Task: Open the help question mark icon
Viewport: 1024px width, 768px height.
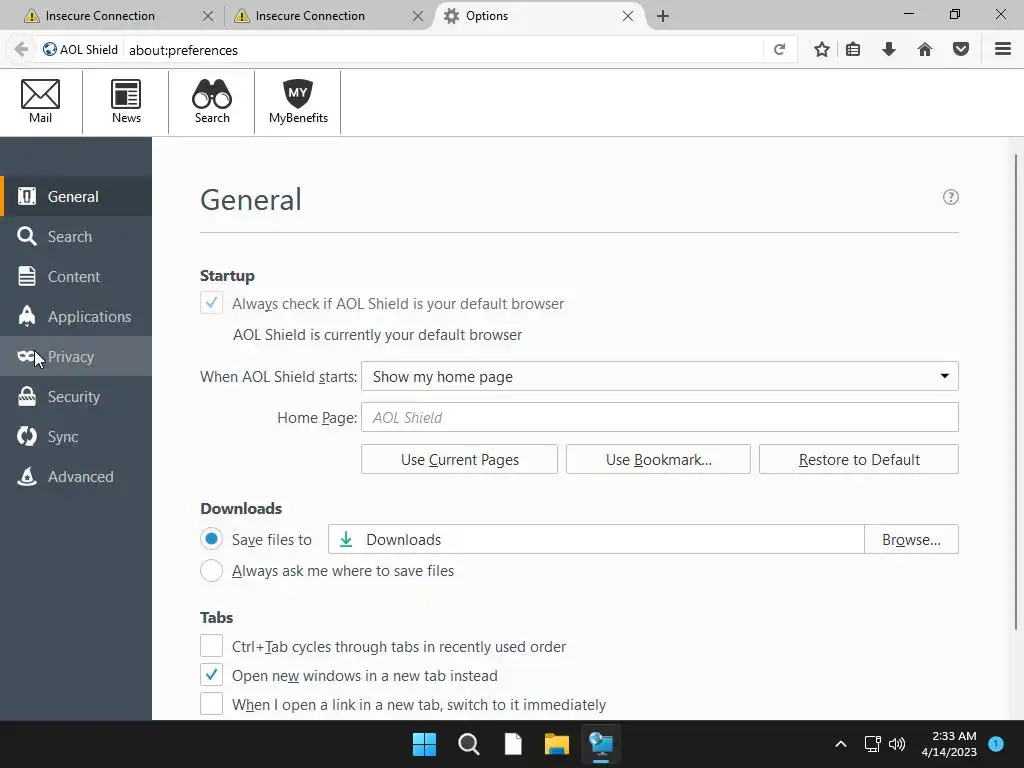Action: point(950,197)
